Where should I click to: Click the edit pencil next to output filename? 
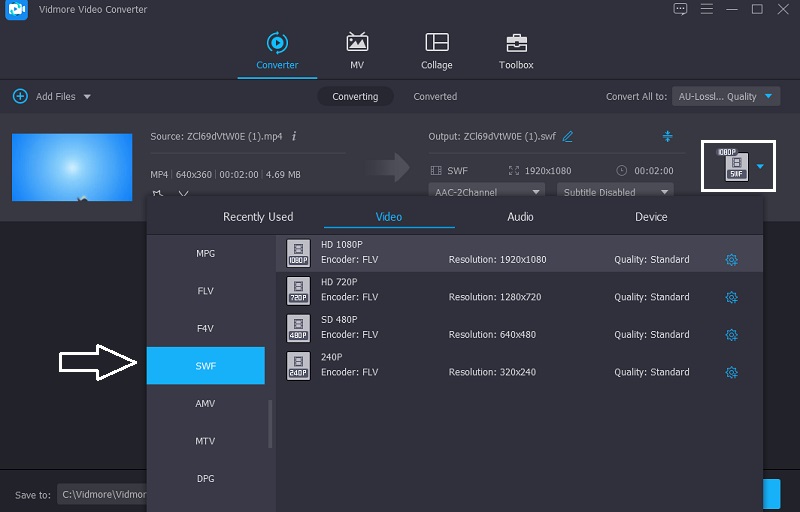[568, 136]
